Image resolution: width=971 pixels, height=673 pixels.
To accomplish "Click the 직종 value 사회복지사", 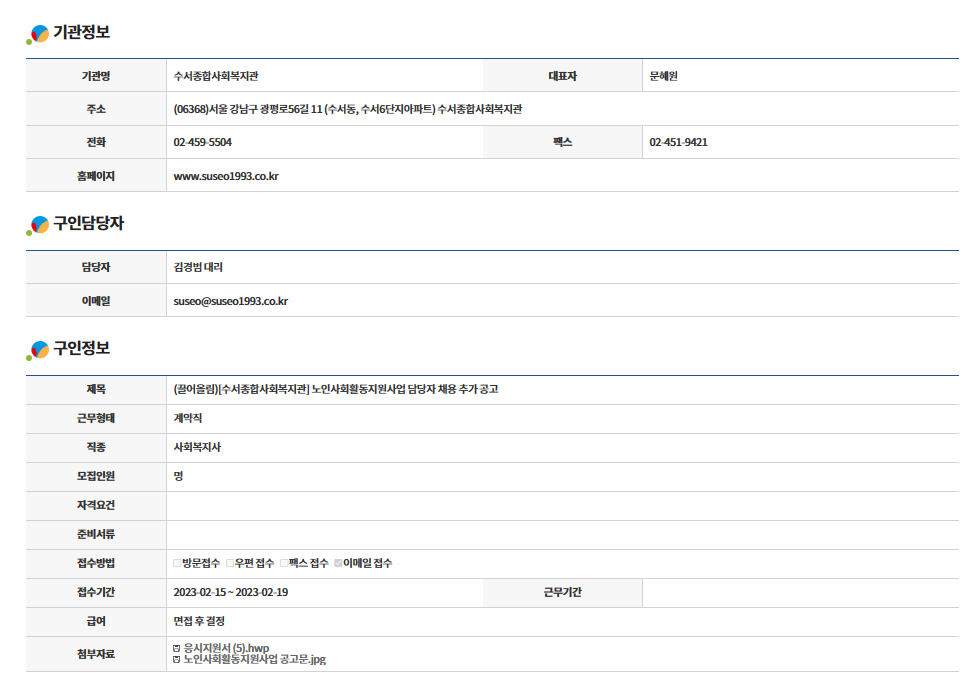I will coord(197,447).
